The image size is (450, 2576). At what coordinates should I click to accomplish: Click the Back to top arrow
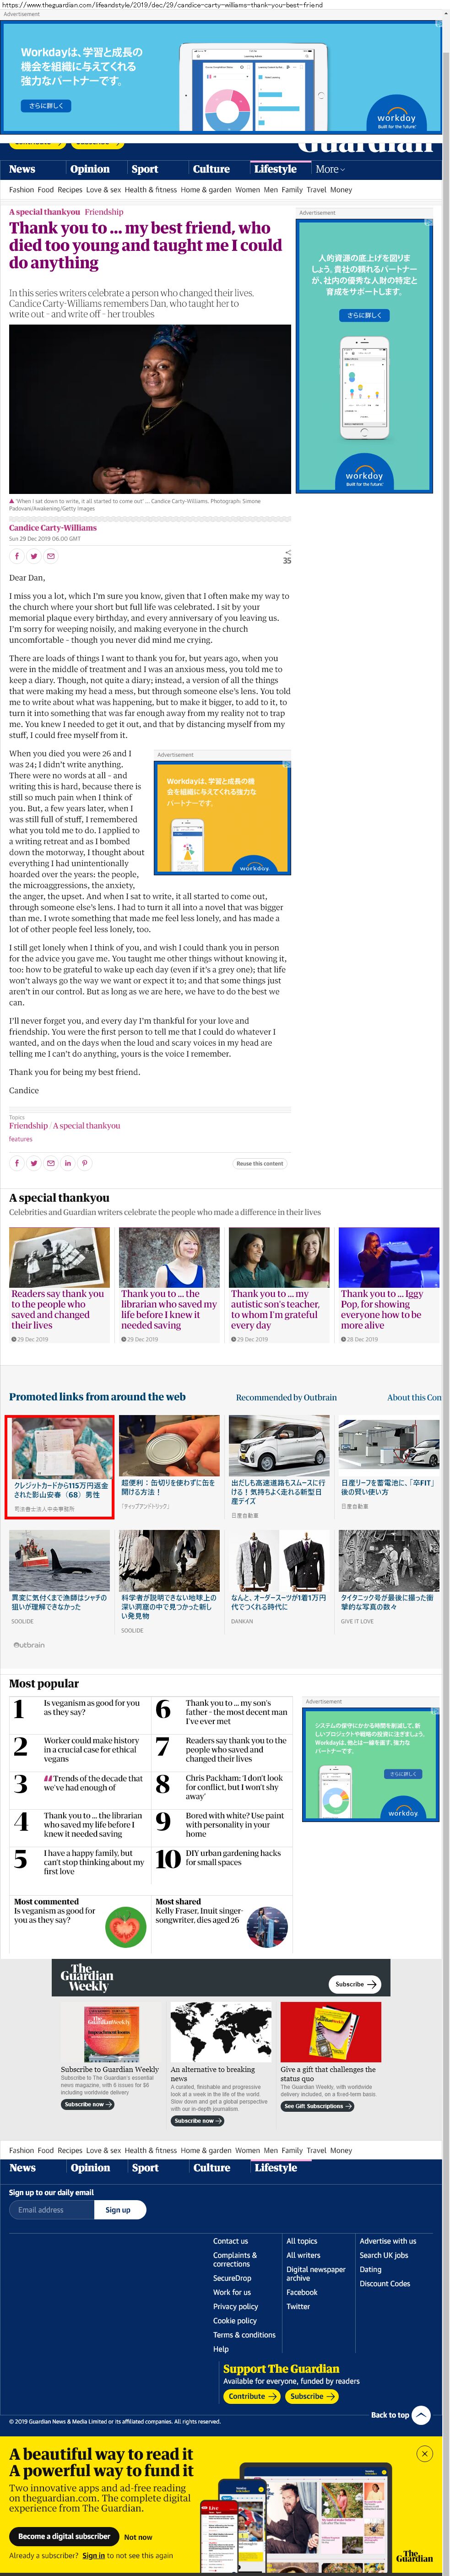point(421,2414)
